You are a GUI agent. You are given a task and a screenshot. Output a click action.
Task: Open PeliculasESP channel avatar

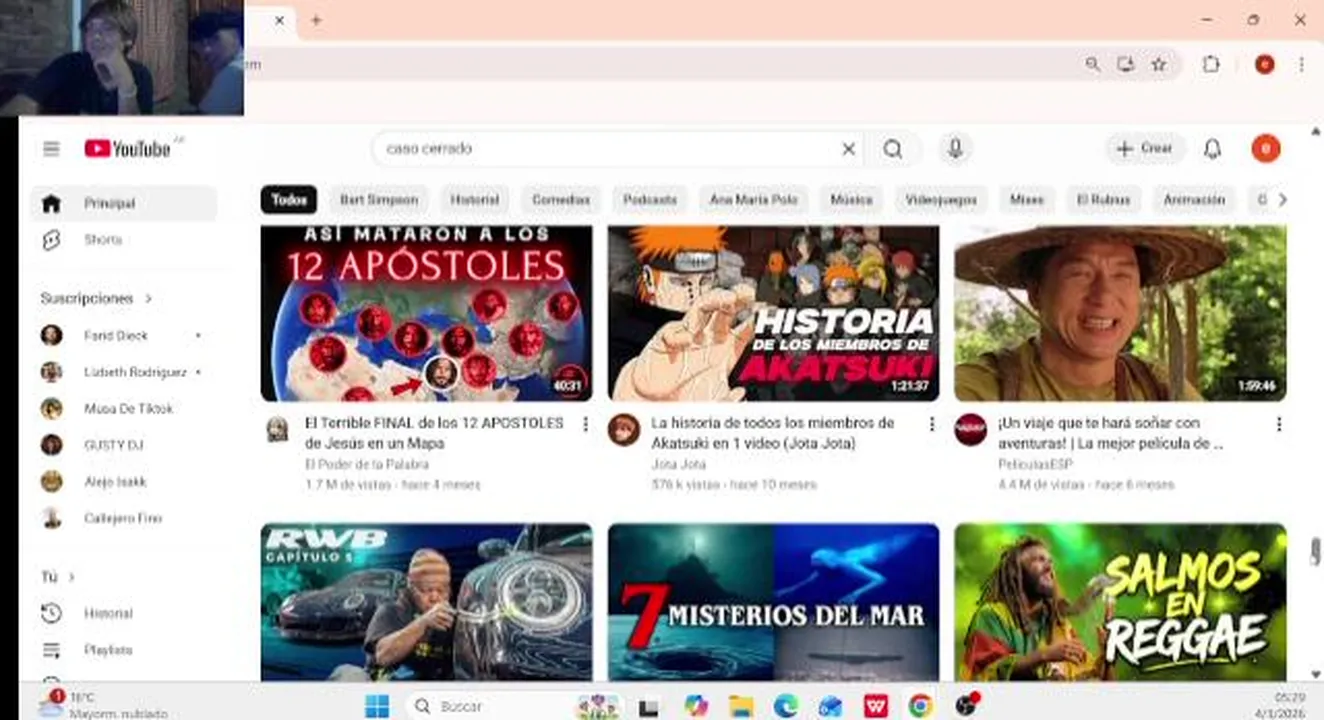(x=970, y=430)
